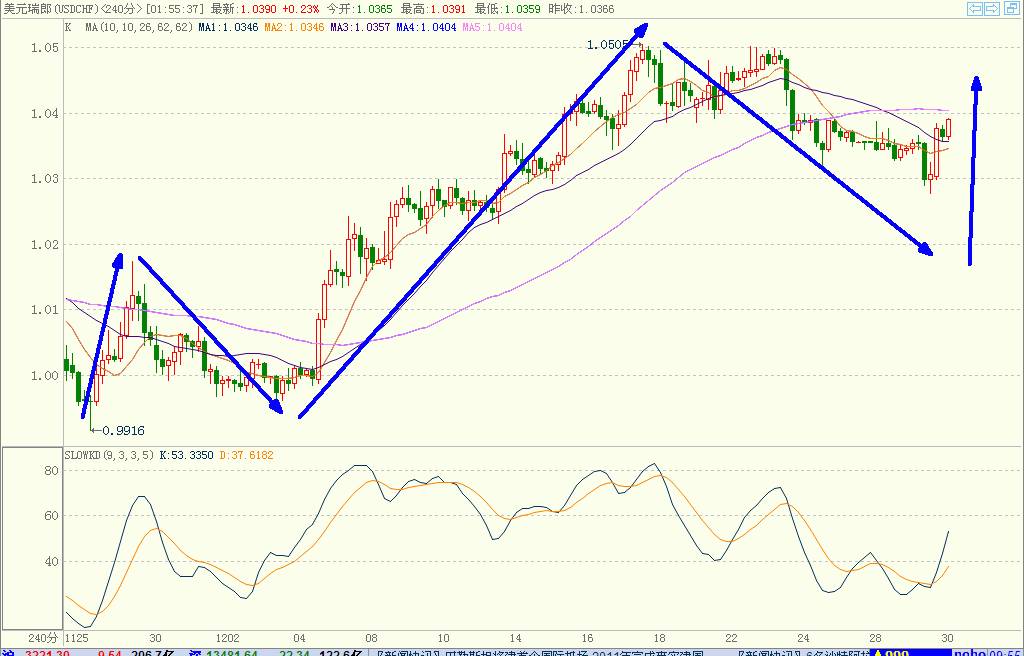Viewport: 1024px width, 656px height.
Task: Click the MA1:1.0346 legend entry
Action: [229, 27]
